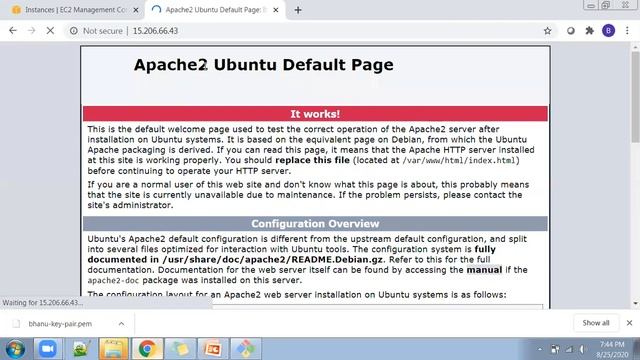
Task: Open a new browser tab
Action: click(298, 10)
